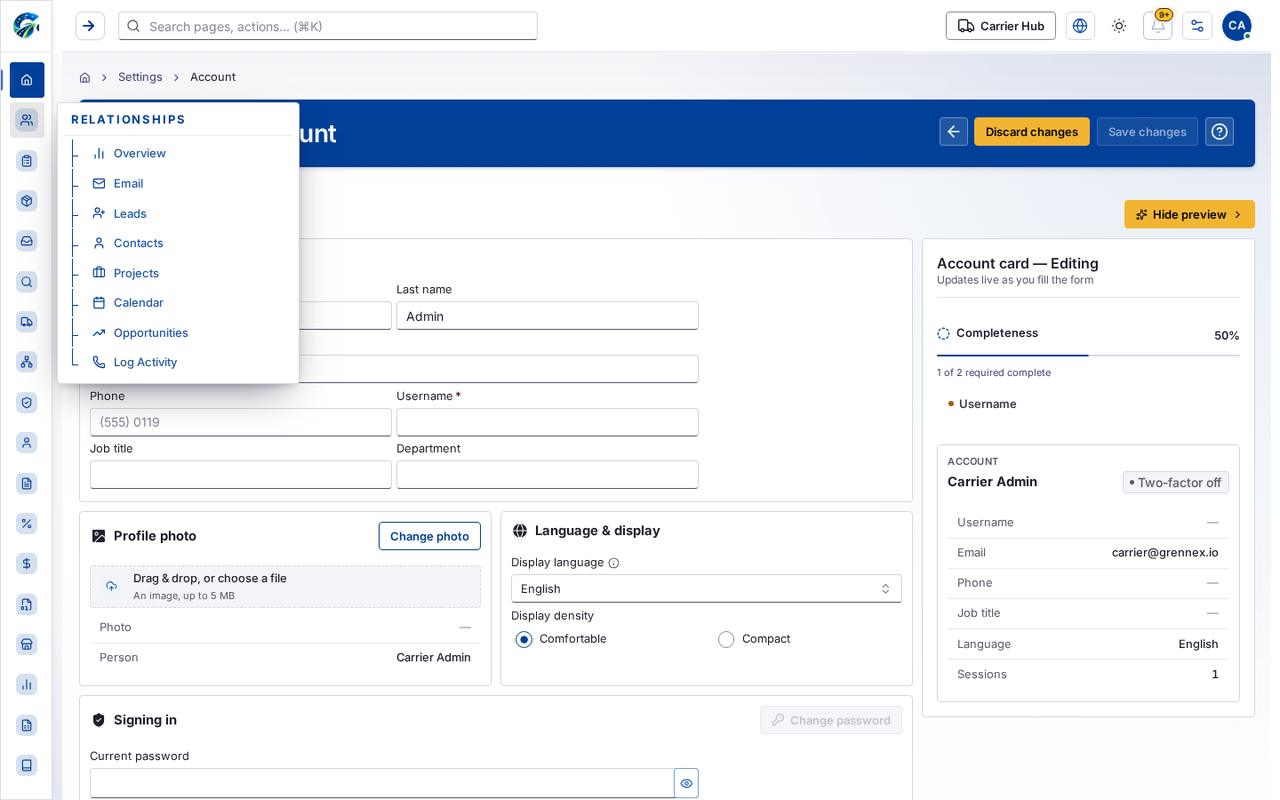Open the home icon in the sidebar
This screenshot has height=800, width=1280.
(x=27, y=80)
